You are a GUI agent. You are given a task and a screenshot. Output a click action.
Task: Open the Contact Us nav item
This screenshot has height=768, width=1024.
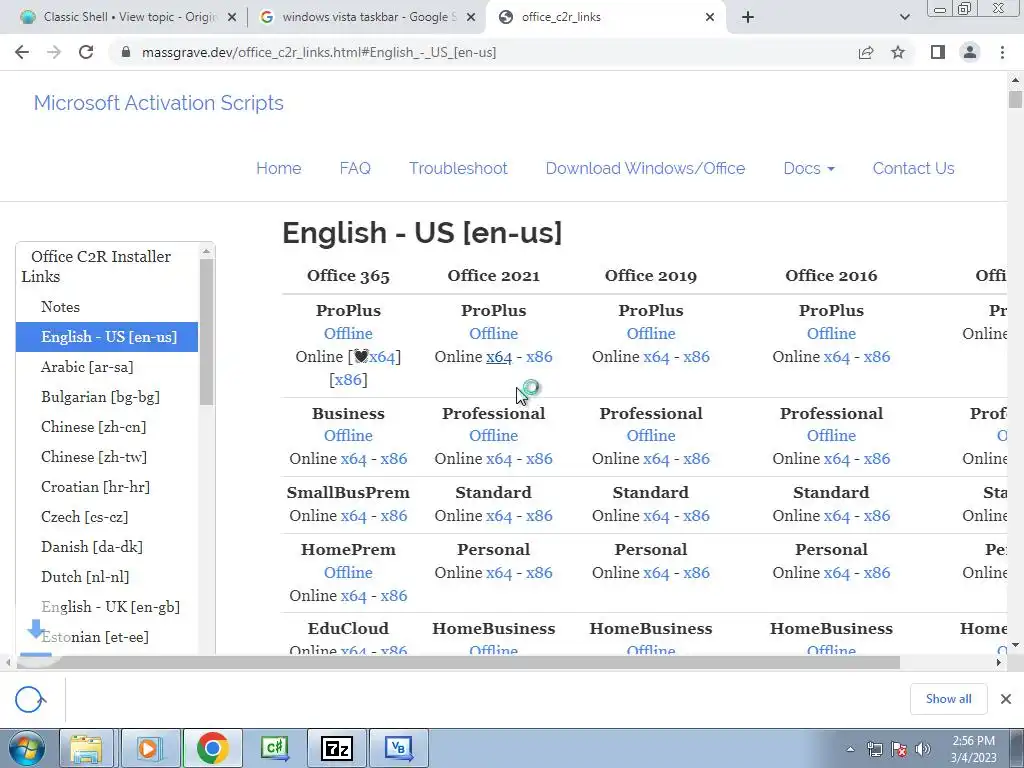tap(913, 168)
